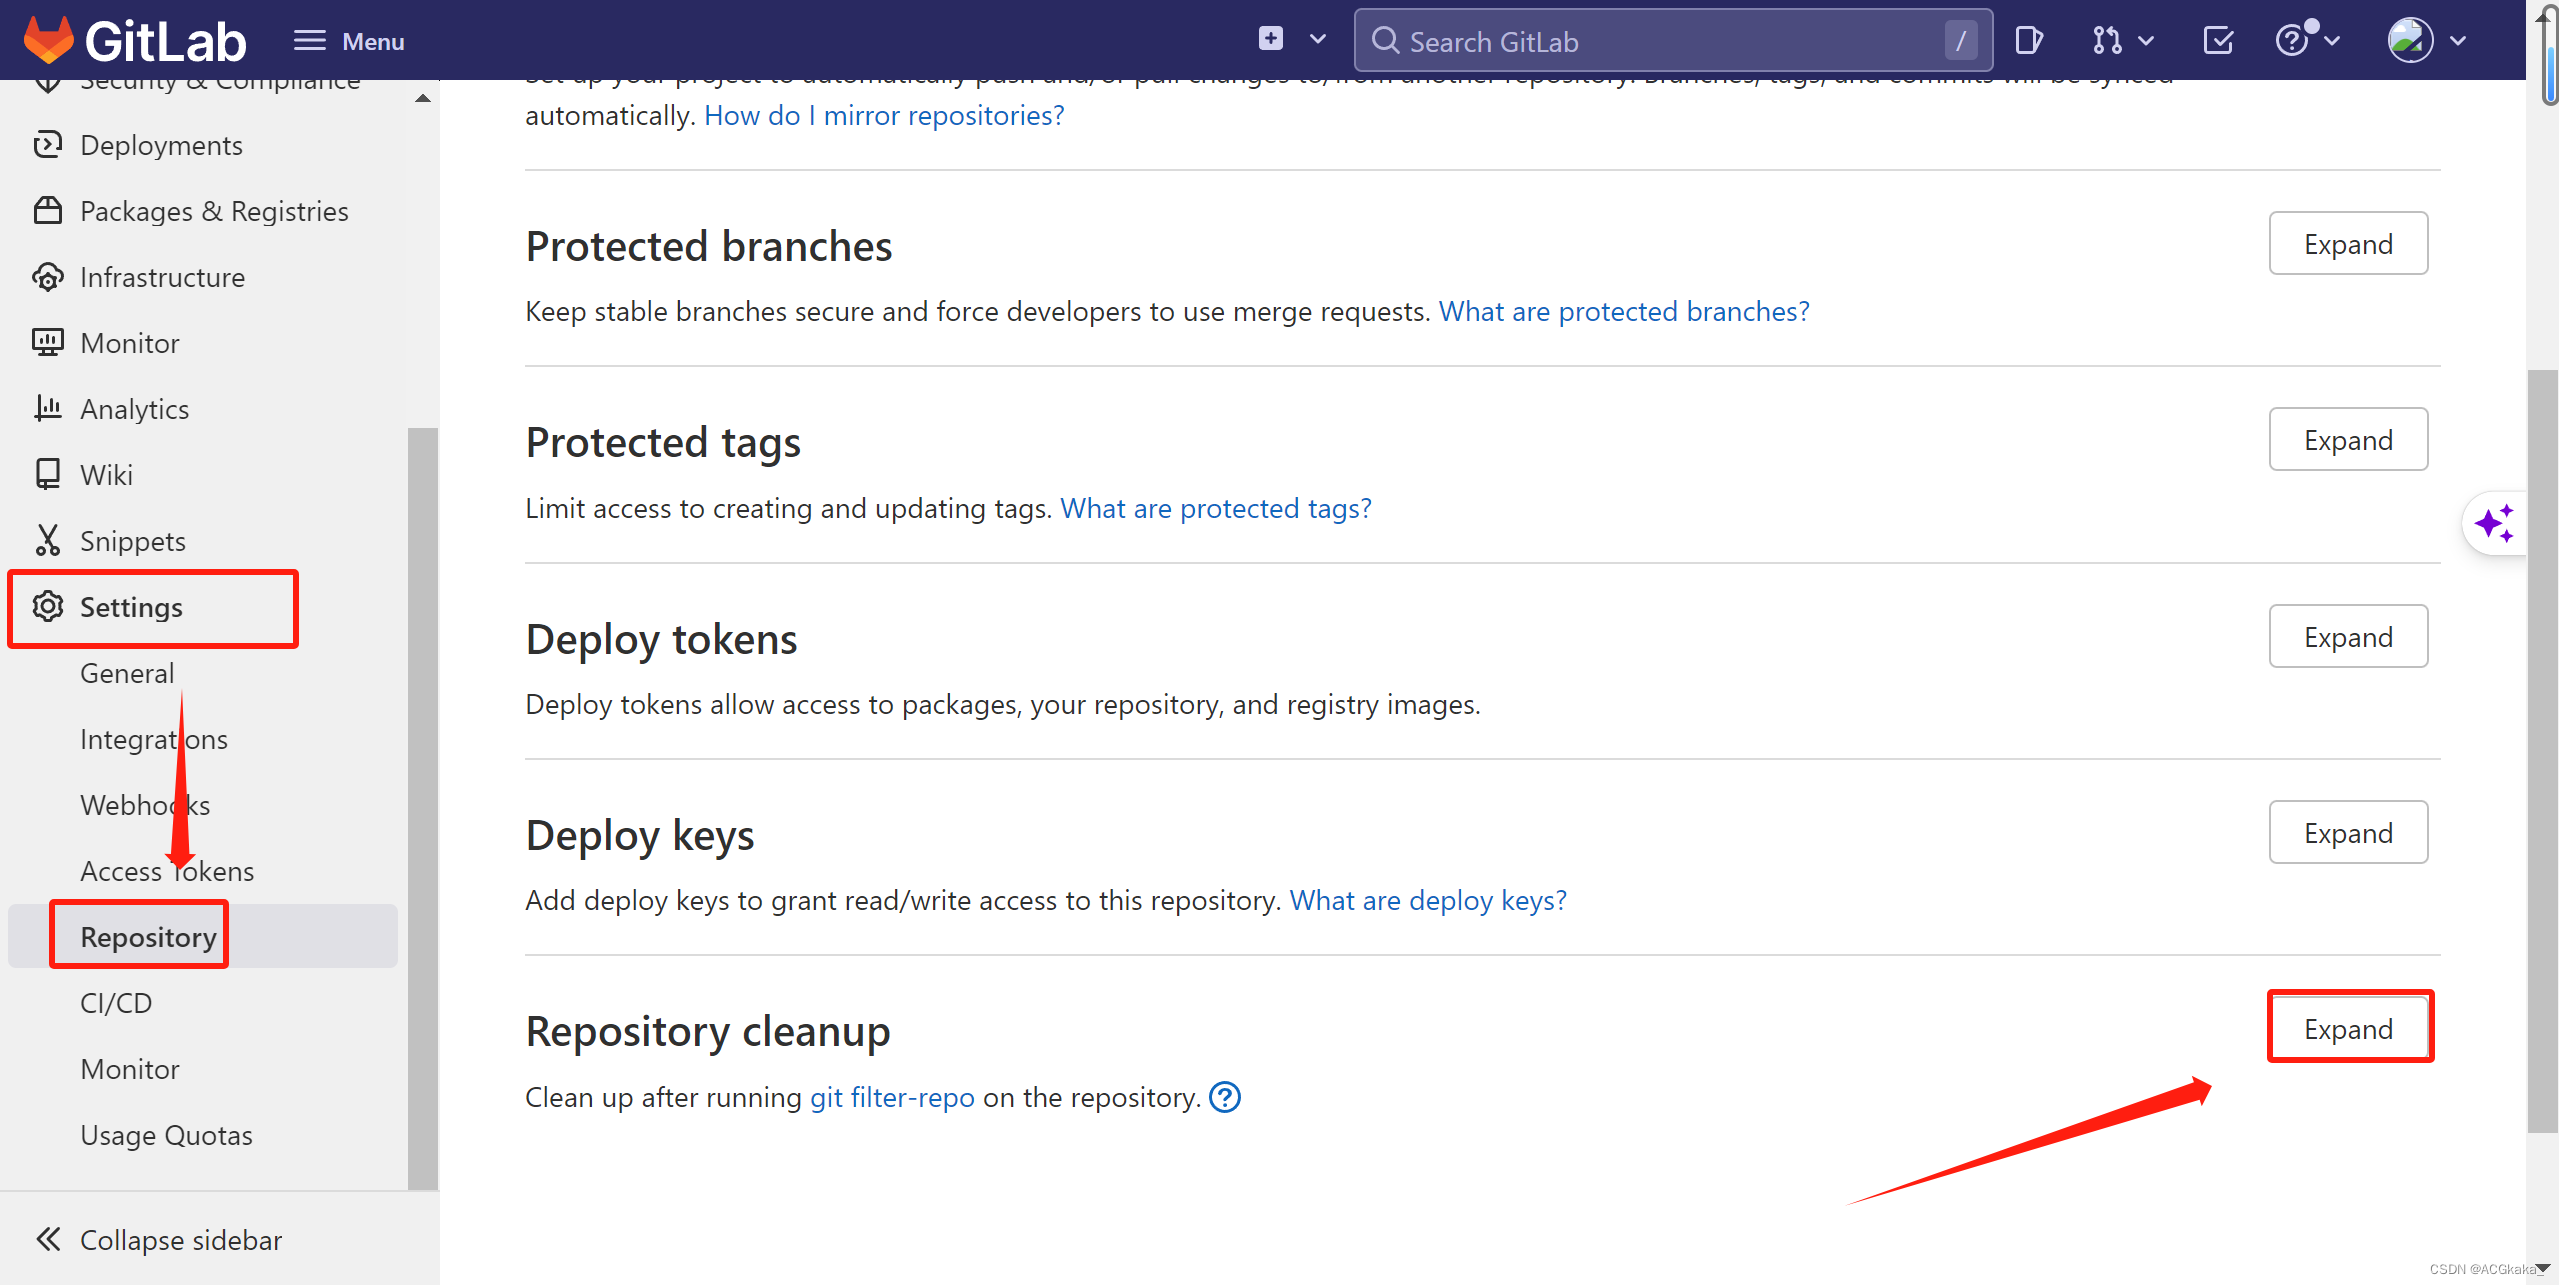This screenshot has width=2559, height=1285.
Task: Click the Wiki book icon
Action: point(47,474)
